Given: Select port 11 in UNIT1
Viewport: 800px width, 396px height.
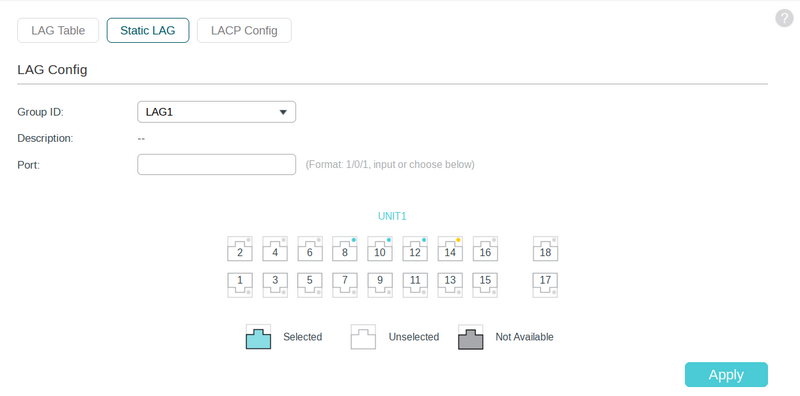Looking at the screenshot, I should 415,285.
